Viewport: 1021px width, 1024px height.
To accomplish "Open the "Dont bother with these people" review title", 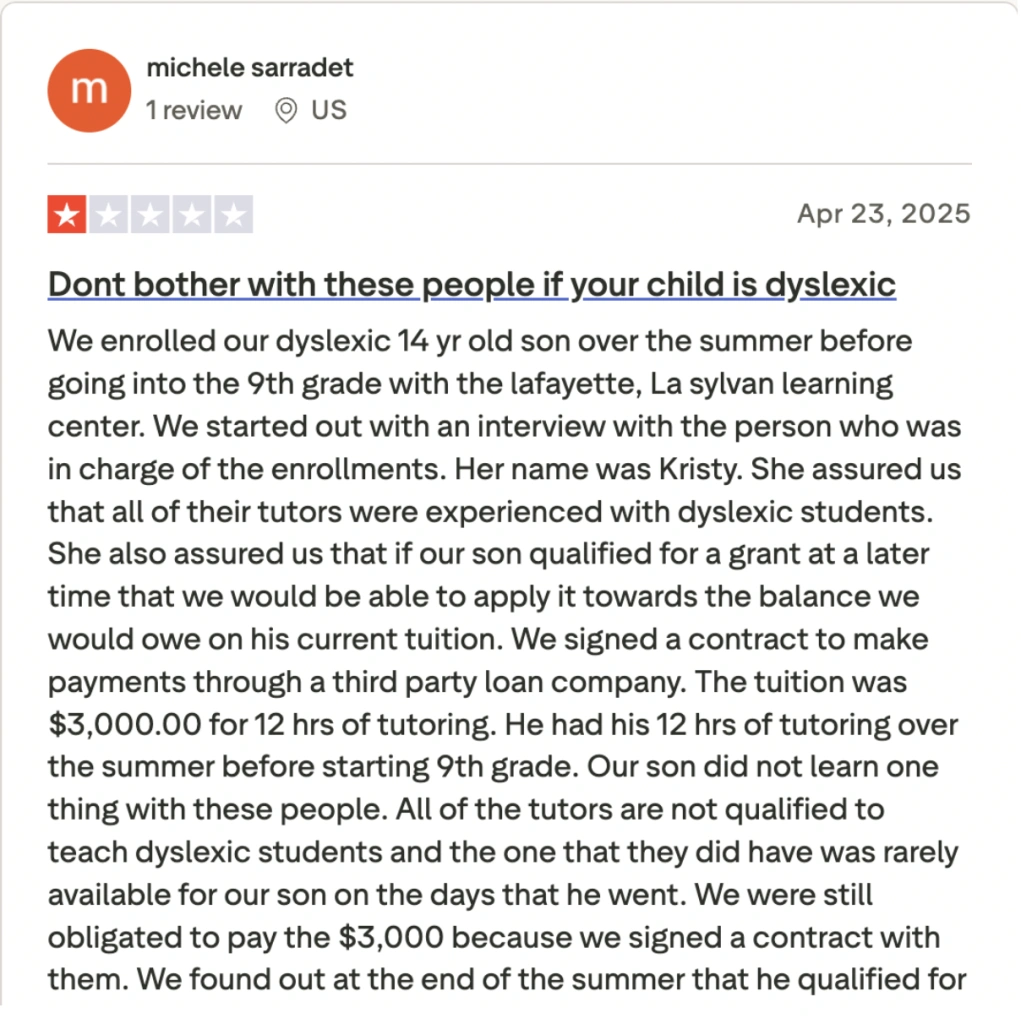I will (471, 285).
